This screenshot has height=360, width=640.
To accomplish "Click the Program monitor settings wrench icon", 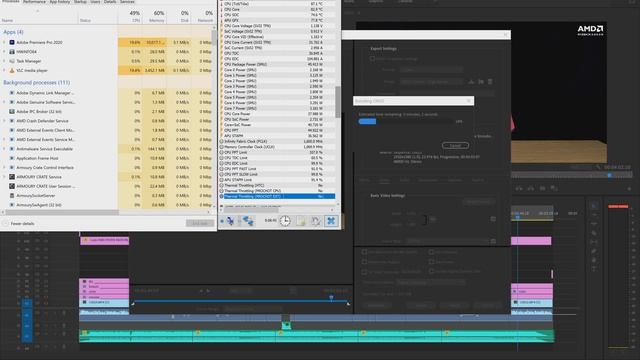I will tap(598, 167).
